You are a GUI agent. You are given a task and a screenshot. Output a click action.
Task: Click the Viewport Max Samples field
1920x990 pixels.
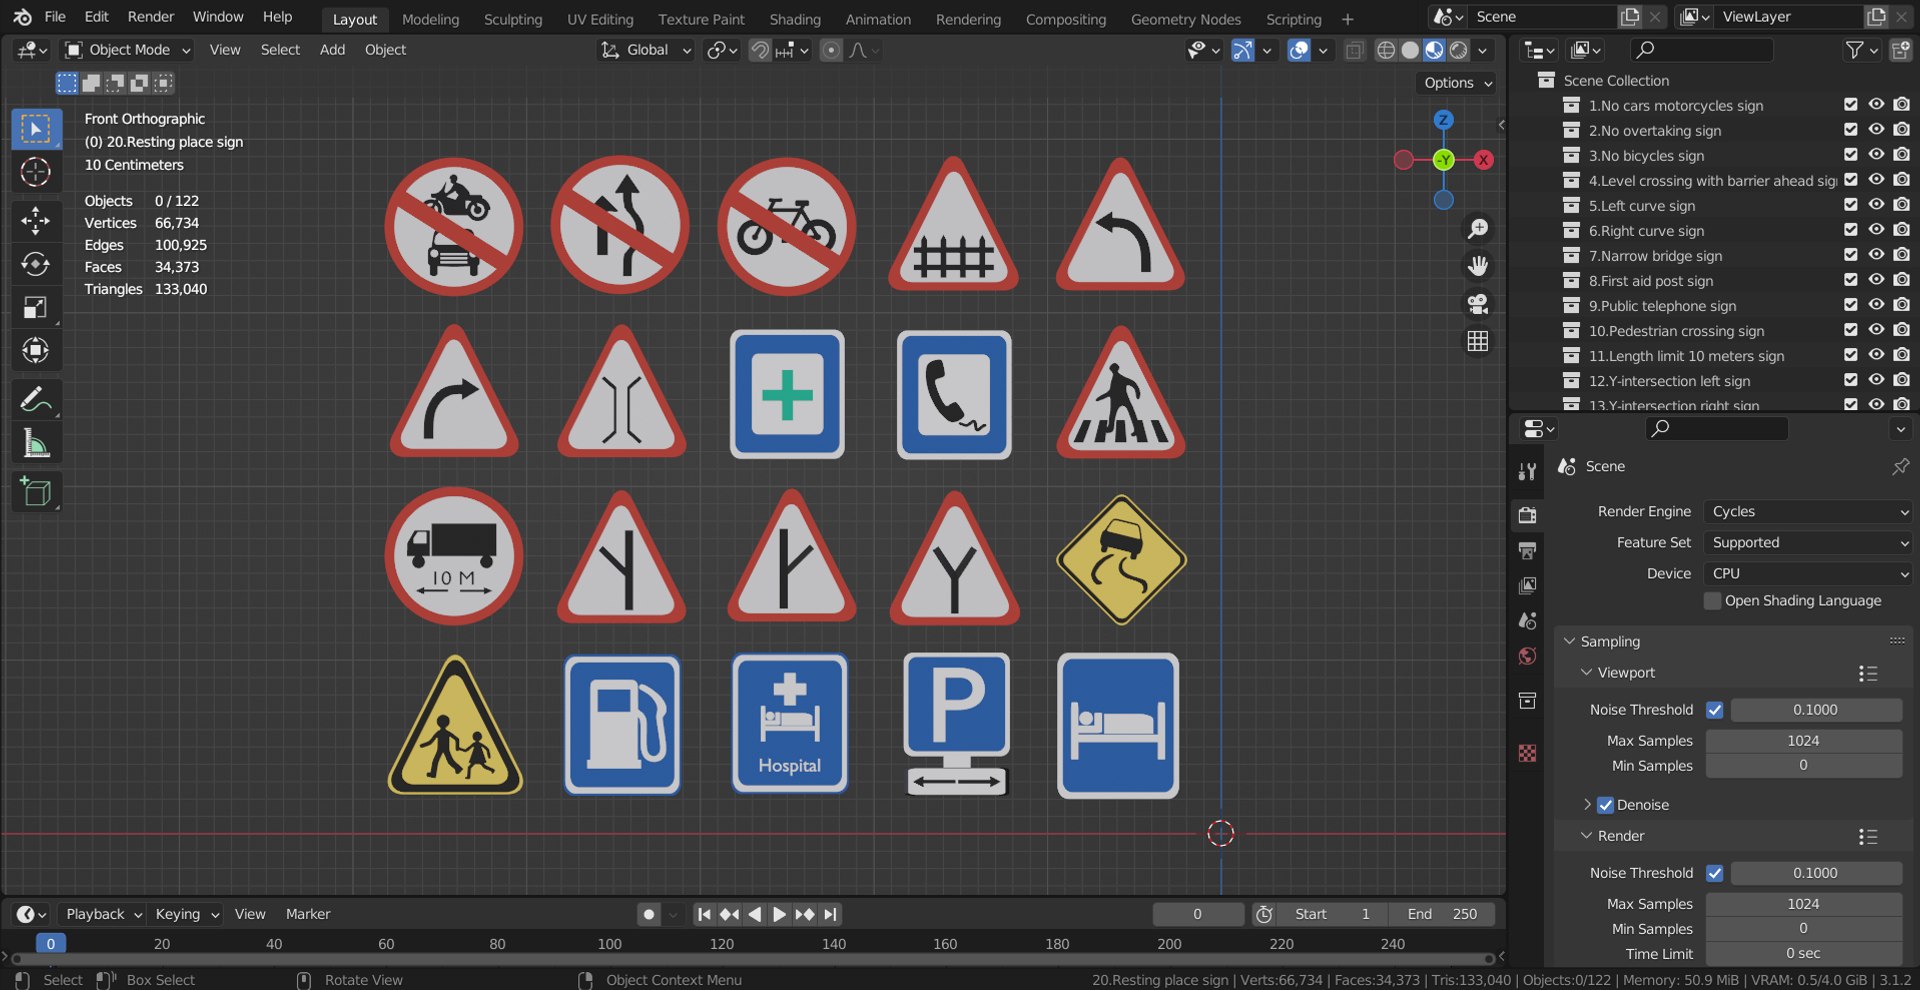1804,741
